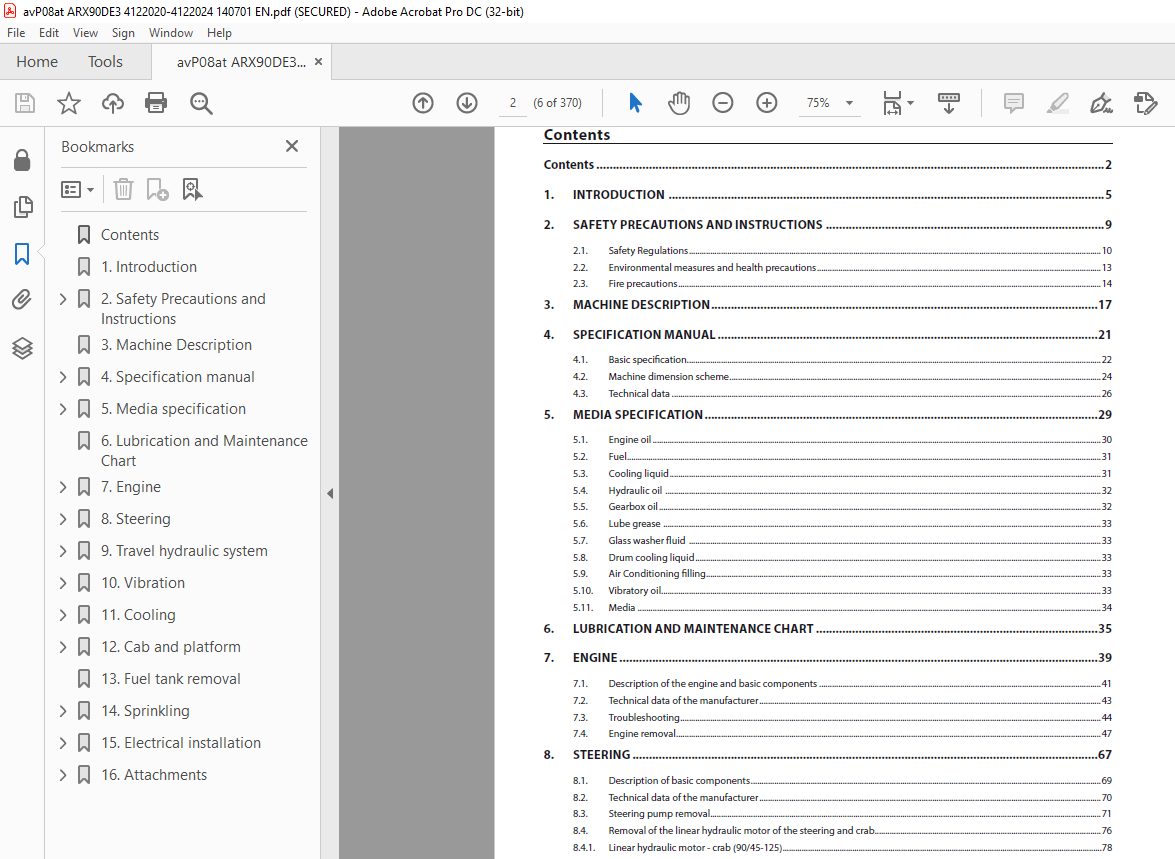Open the attachments paperclip panel
Screen dimensions: 1175x859
[x=22, y=301]
